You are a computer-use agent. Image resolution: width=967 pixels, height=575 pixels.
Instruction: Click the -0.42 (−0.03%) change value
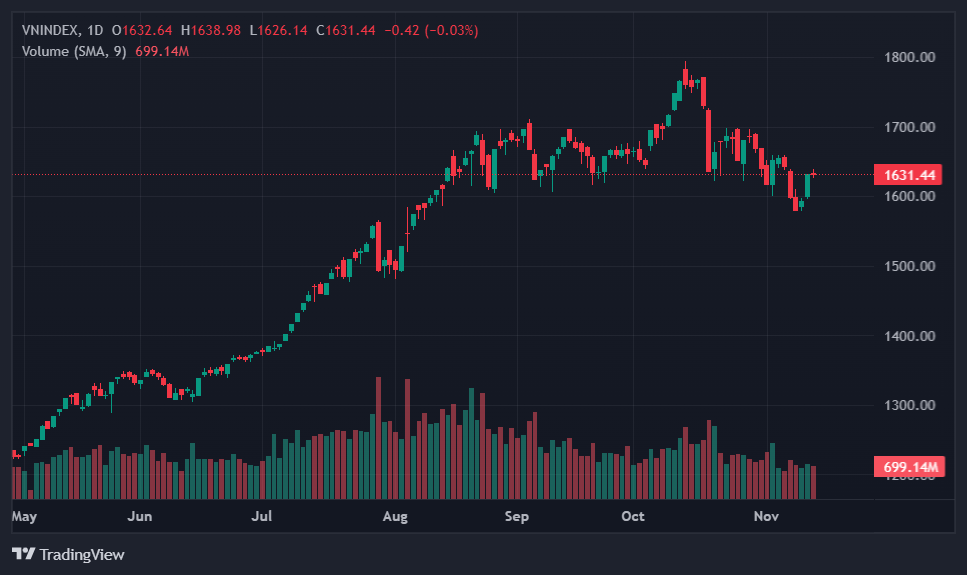pos(428,30)
